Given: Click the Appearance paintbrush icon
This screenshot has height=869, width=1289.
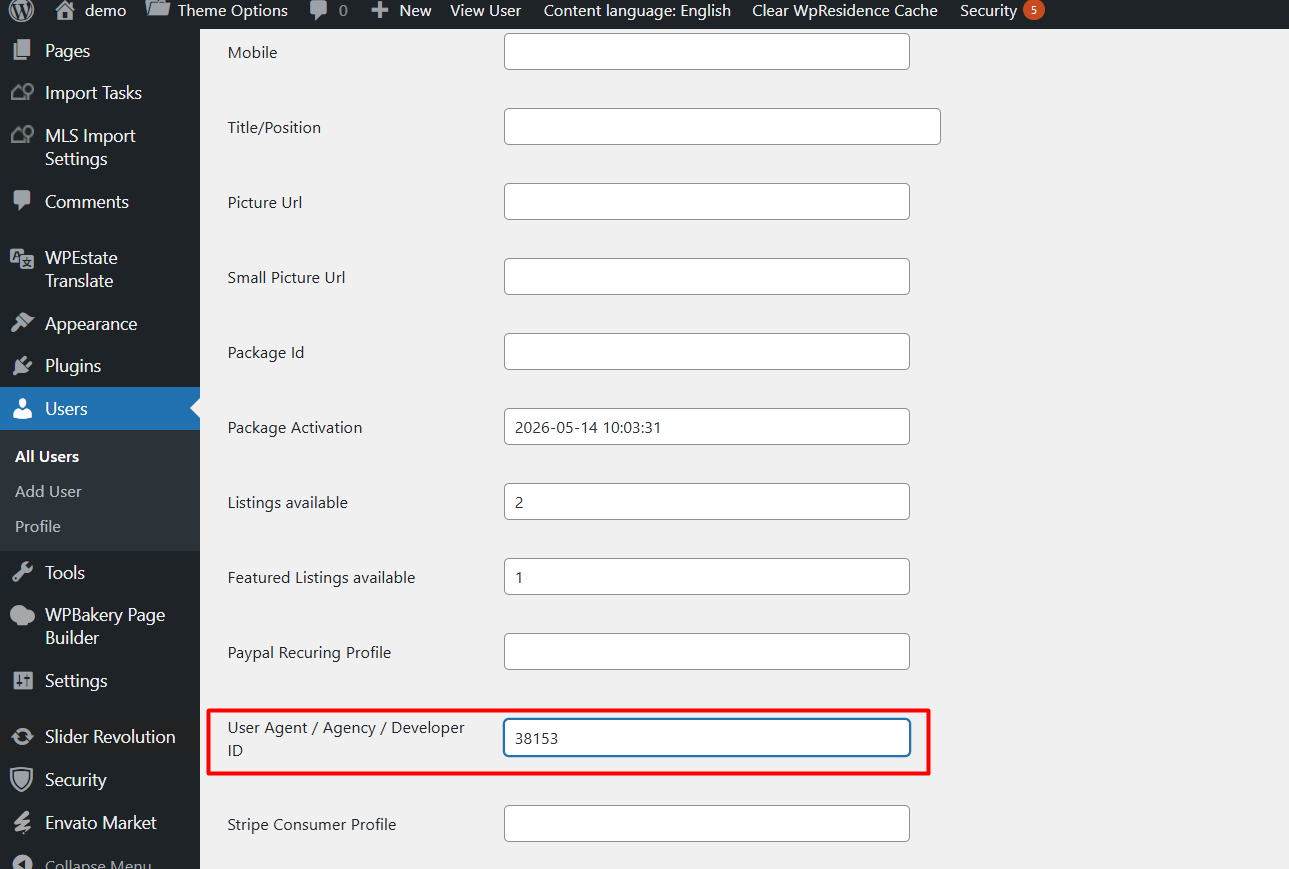Looking at the screenshot, I should click(22, 323).
